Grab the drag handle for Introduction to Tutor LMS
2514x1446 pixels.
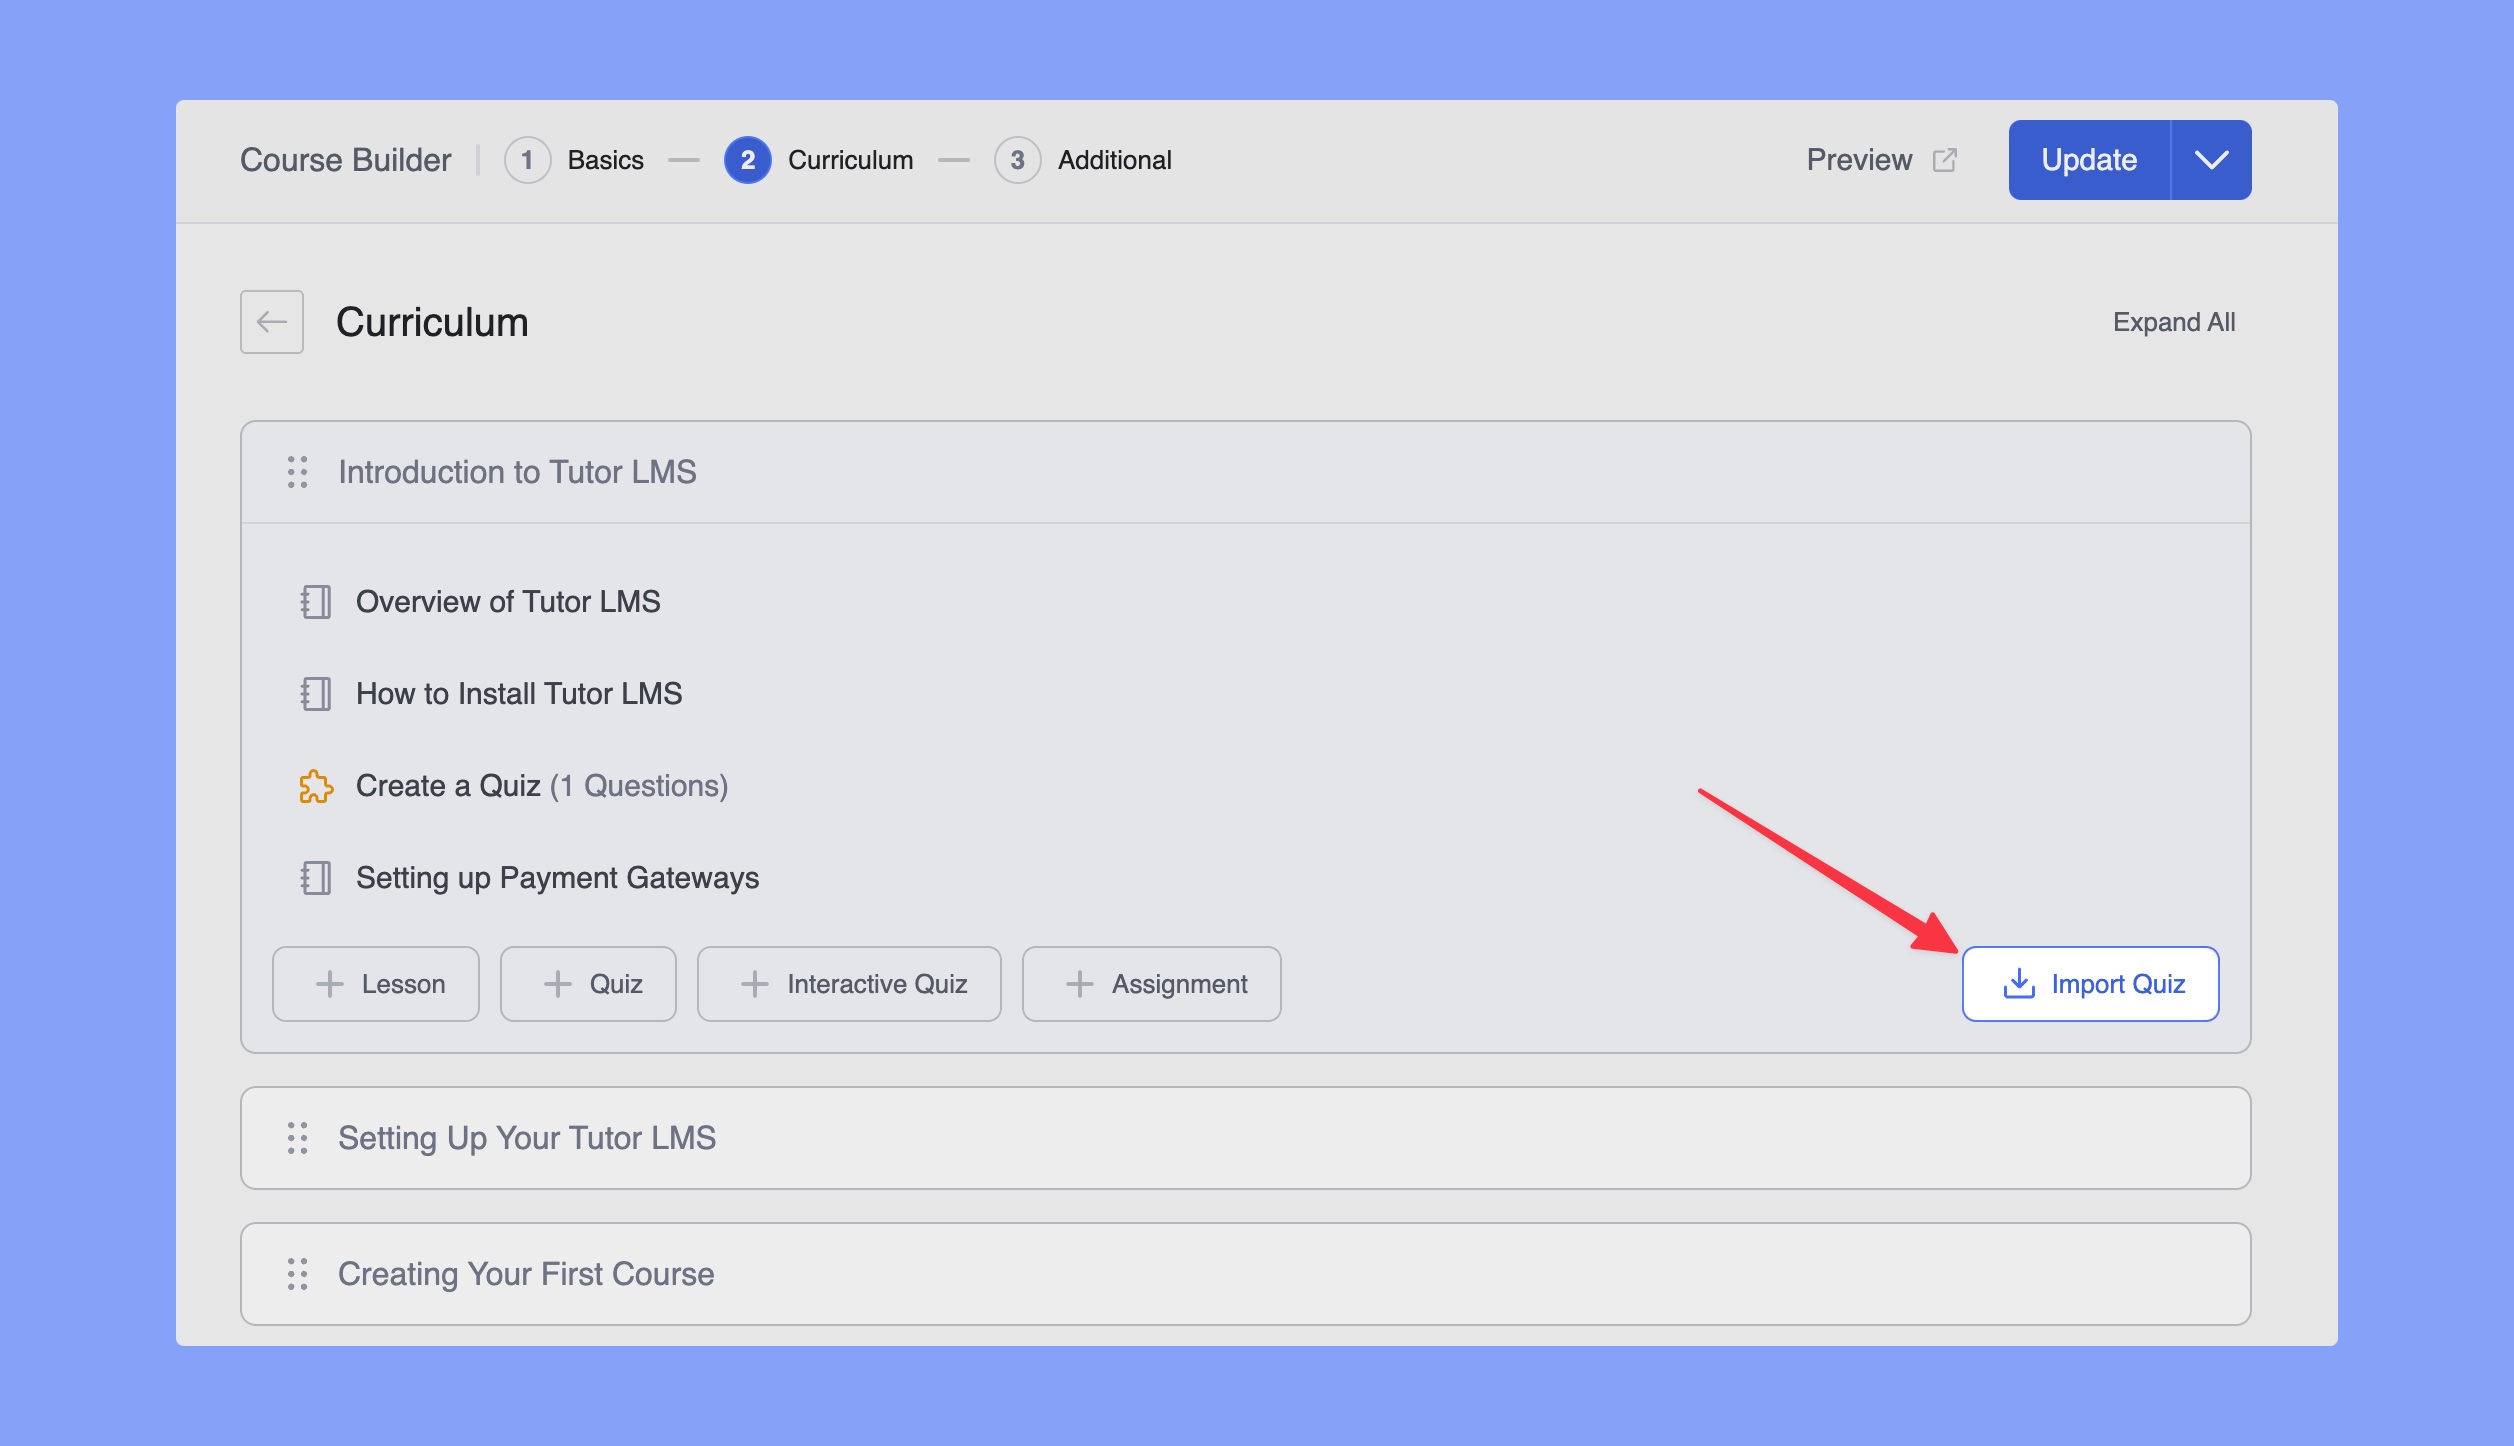tap(297, 472)
